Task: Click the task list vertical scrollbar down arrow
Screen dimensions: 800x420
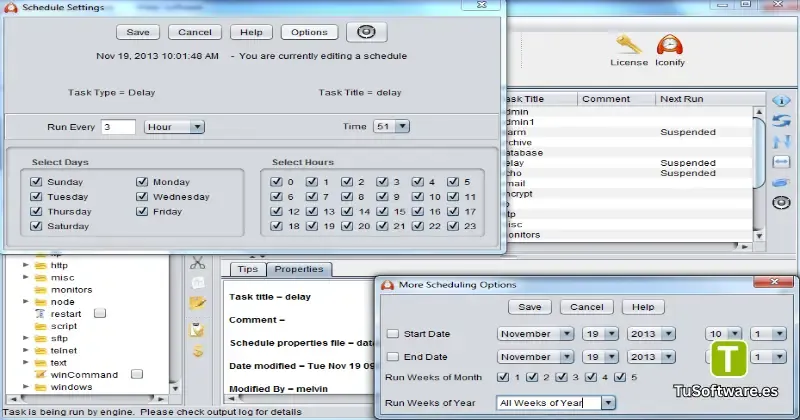Action: (759, 235)
